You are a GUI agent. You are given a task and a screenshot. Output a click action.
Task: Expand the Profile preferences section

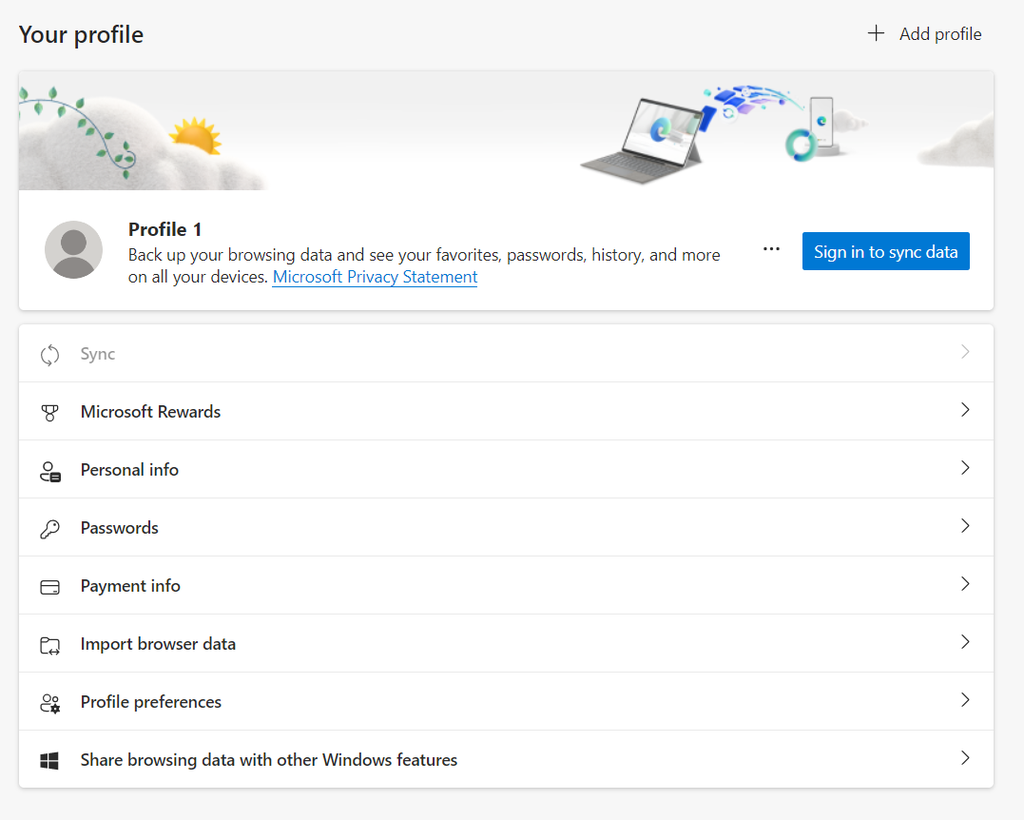point(964,701)
